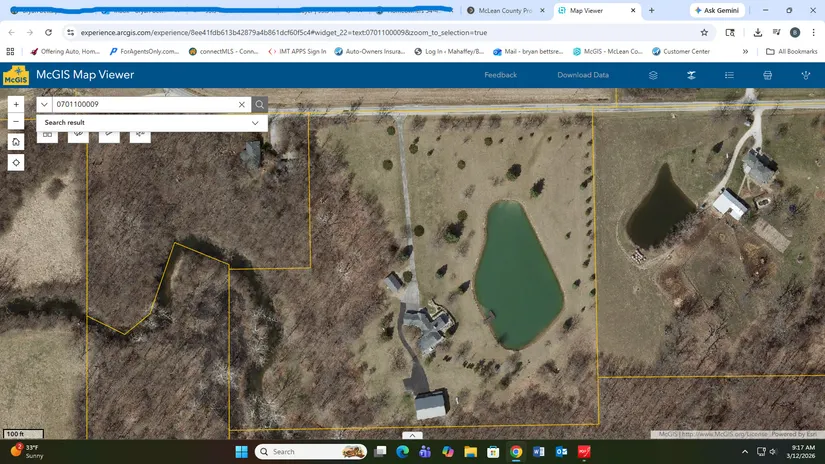Zoom in on the map
The height and width of the screenshot is (464, 825).
(16, 104)
